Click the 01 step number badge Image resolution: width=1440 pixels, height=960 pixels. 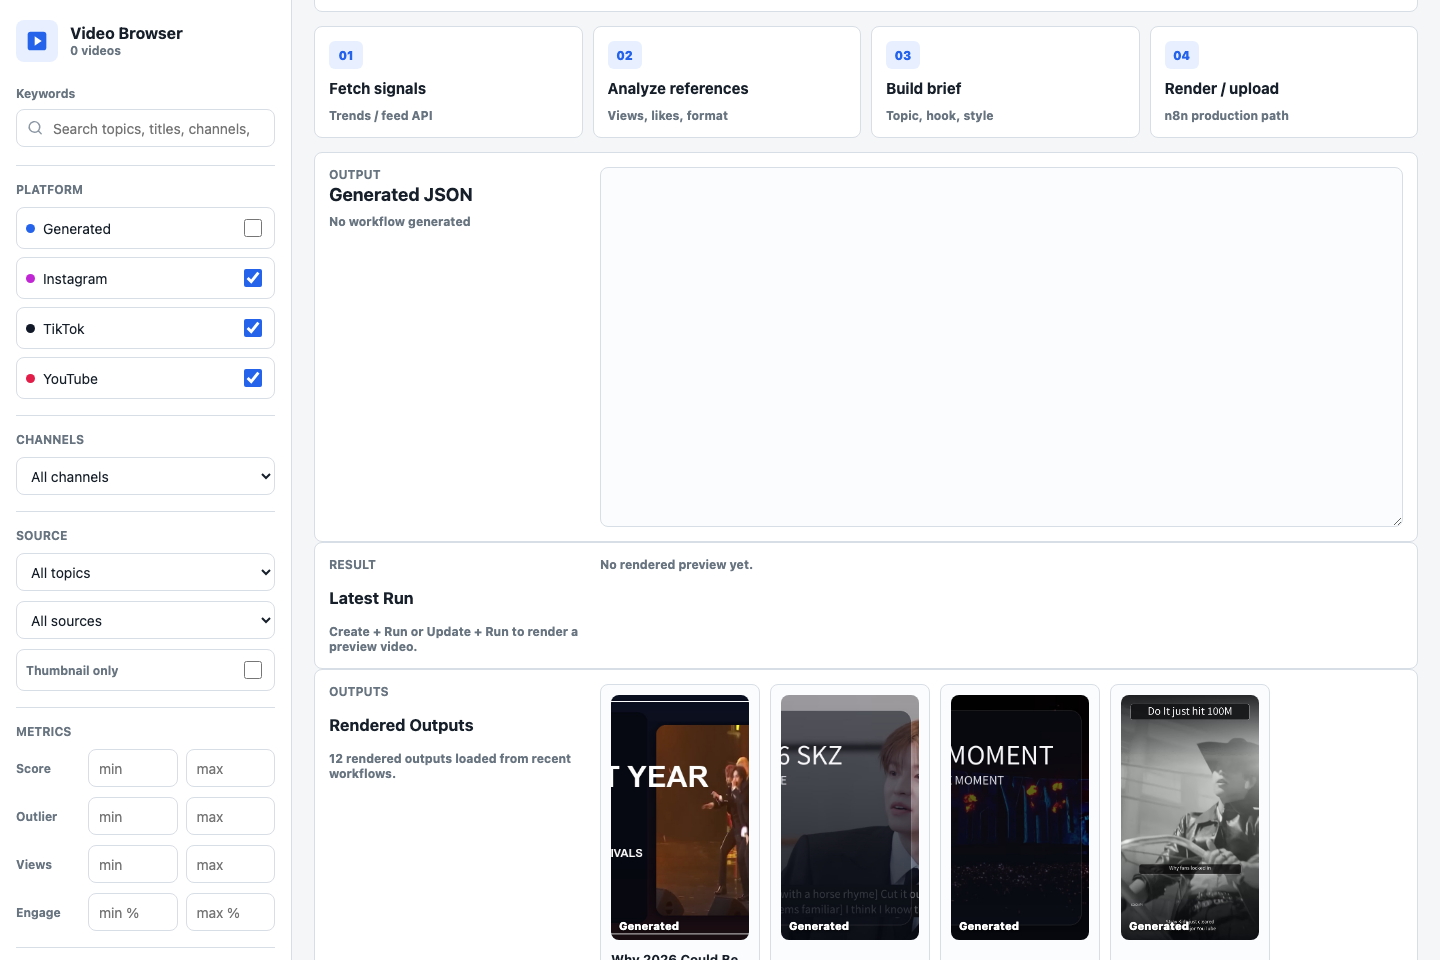click(346, 55)
